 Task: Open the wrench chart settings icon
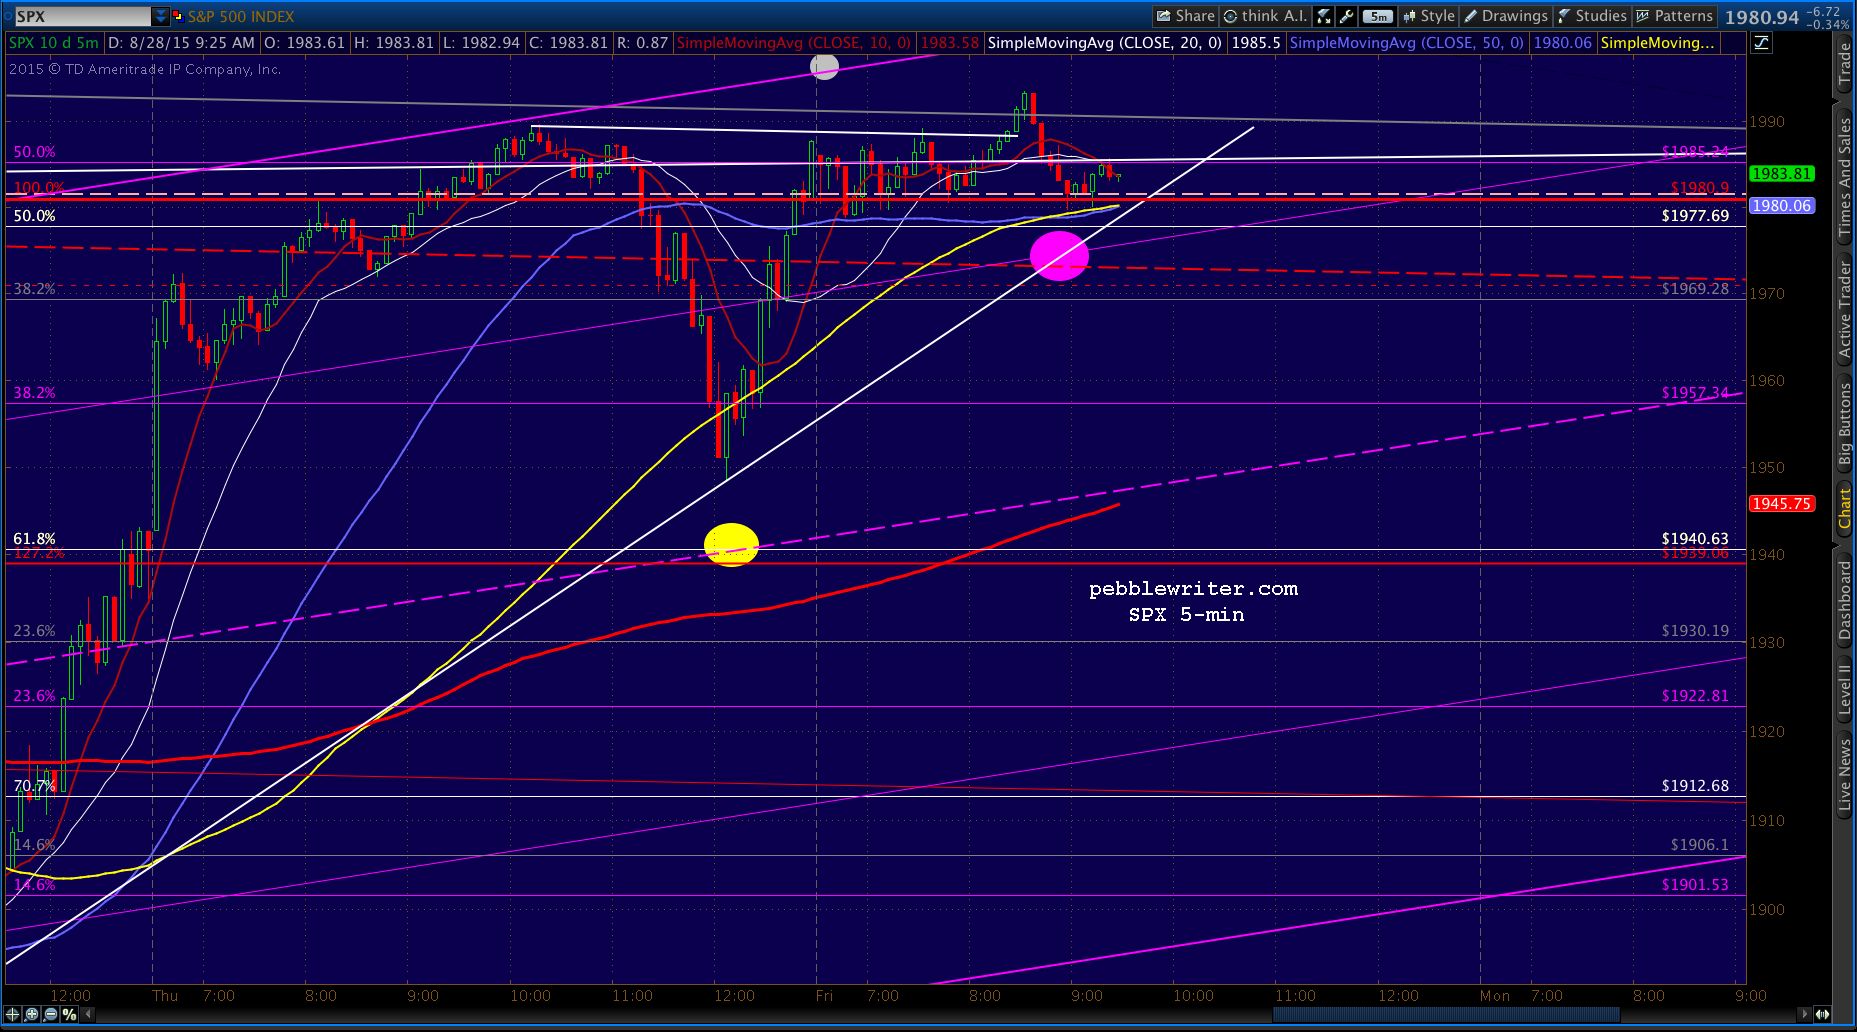1346,16
